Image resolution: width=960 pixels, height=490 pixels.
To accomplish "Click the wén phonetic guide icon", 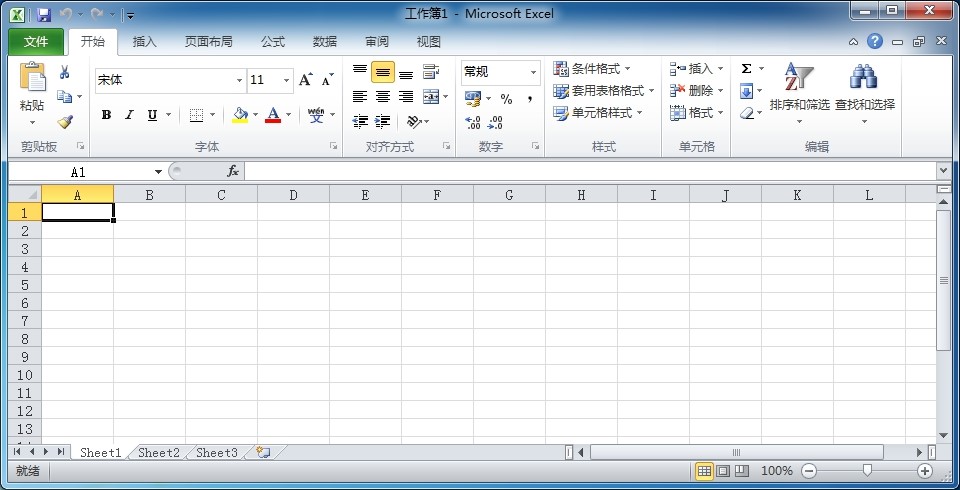I will point(316,115).
